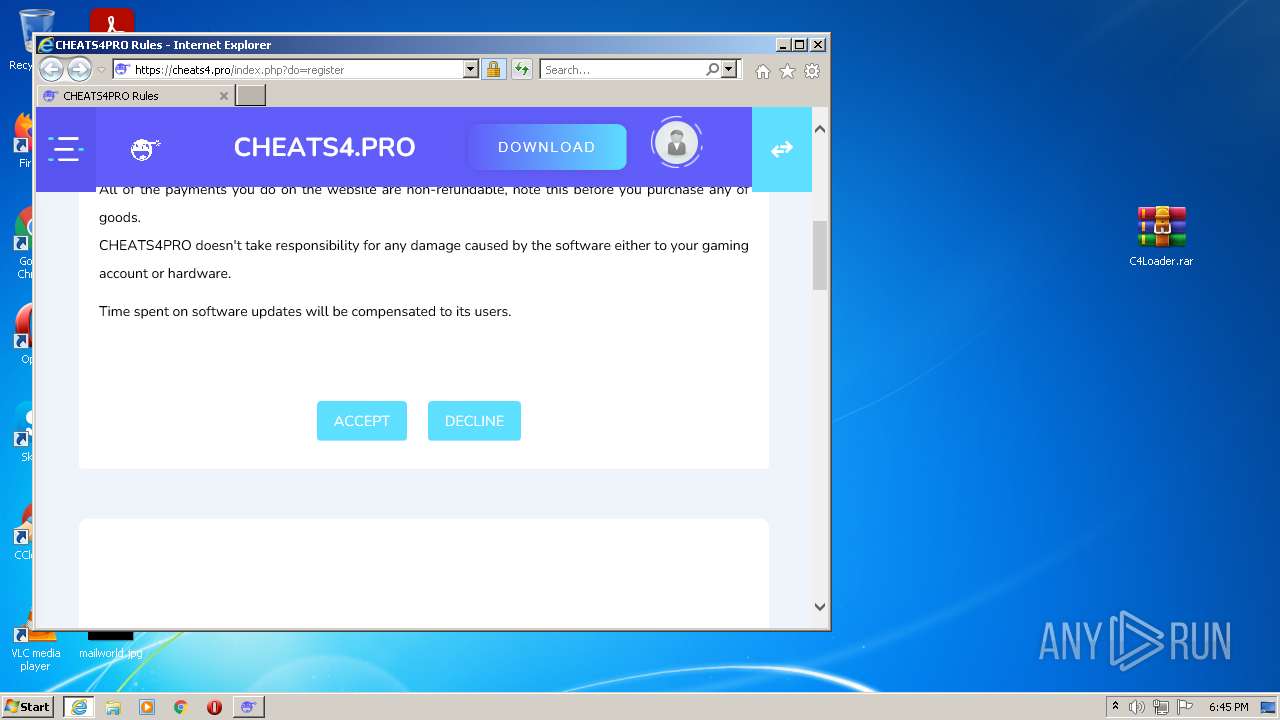Close the CHEATS4PRO Rules tab
The width and height of the screenshot is (1280, 720).
tap(224, 96)
